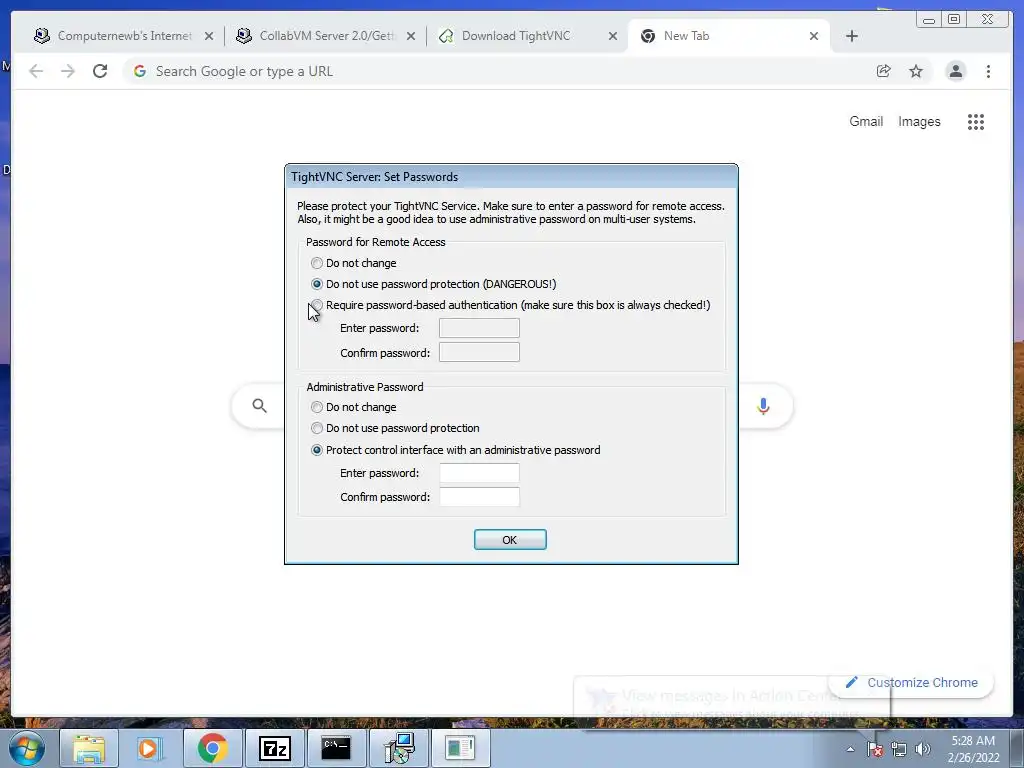The height and width of the screenshot is (768, 1024).
Task: Open Chrome three-dot menu
Action: (x=988, y=71)
